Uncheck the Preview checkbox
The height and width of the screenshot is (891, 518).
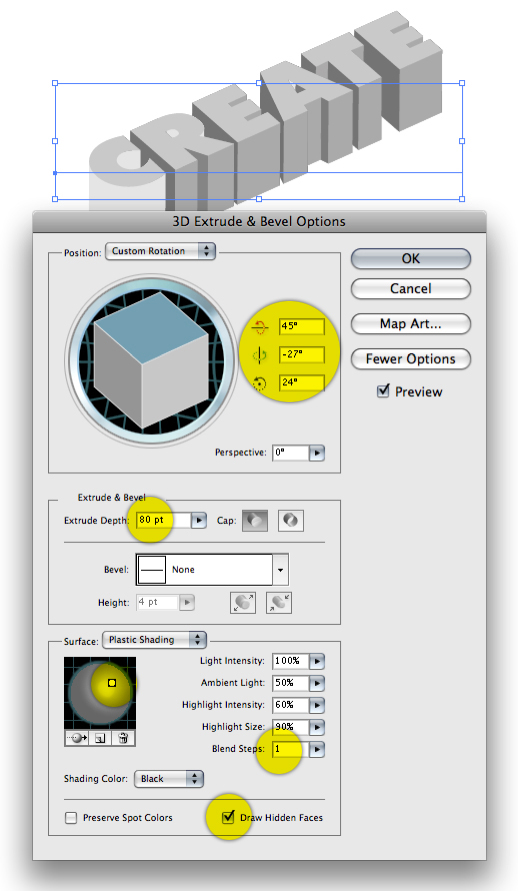[383, 391]
